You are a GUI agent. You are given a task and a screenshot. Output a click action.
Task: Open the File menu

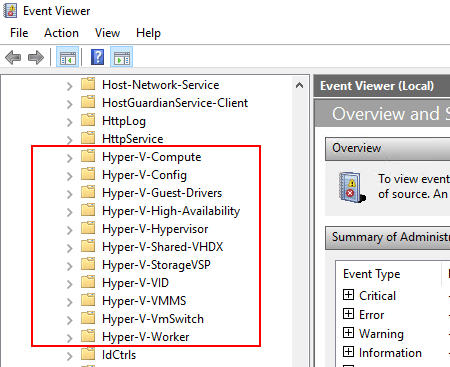19,33
